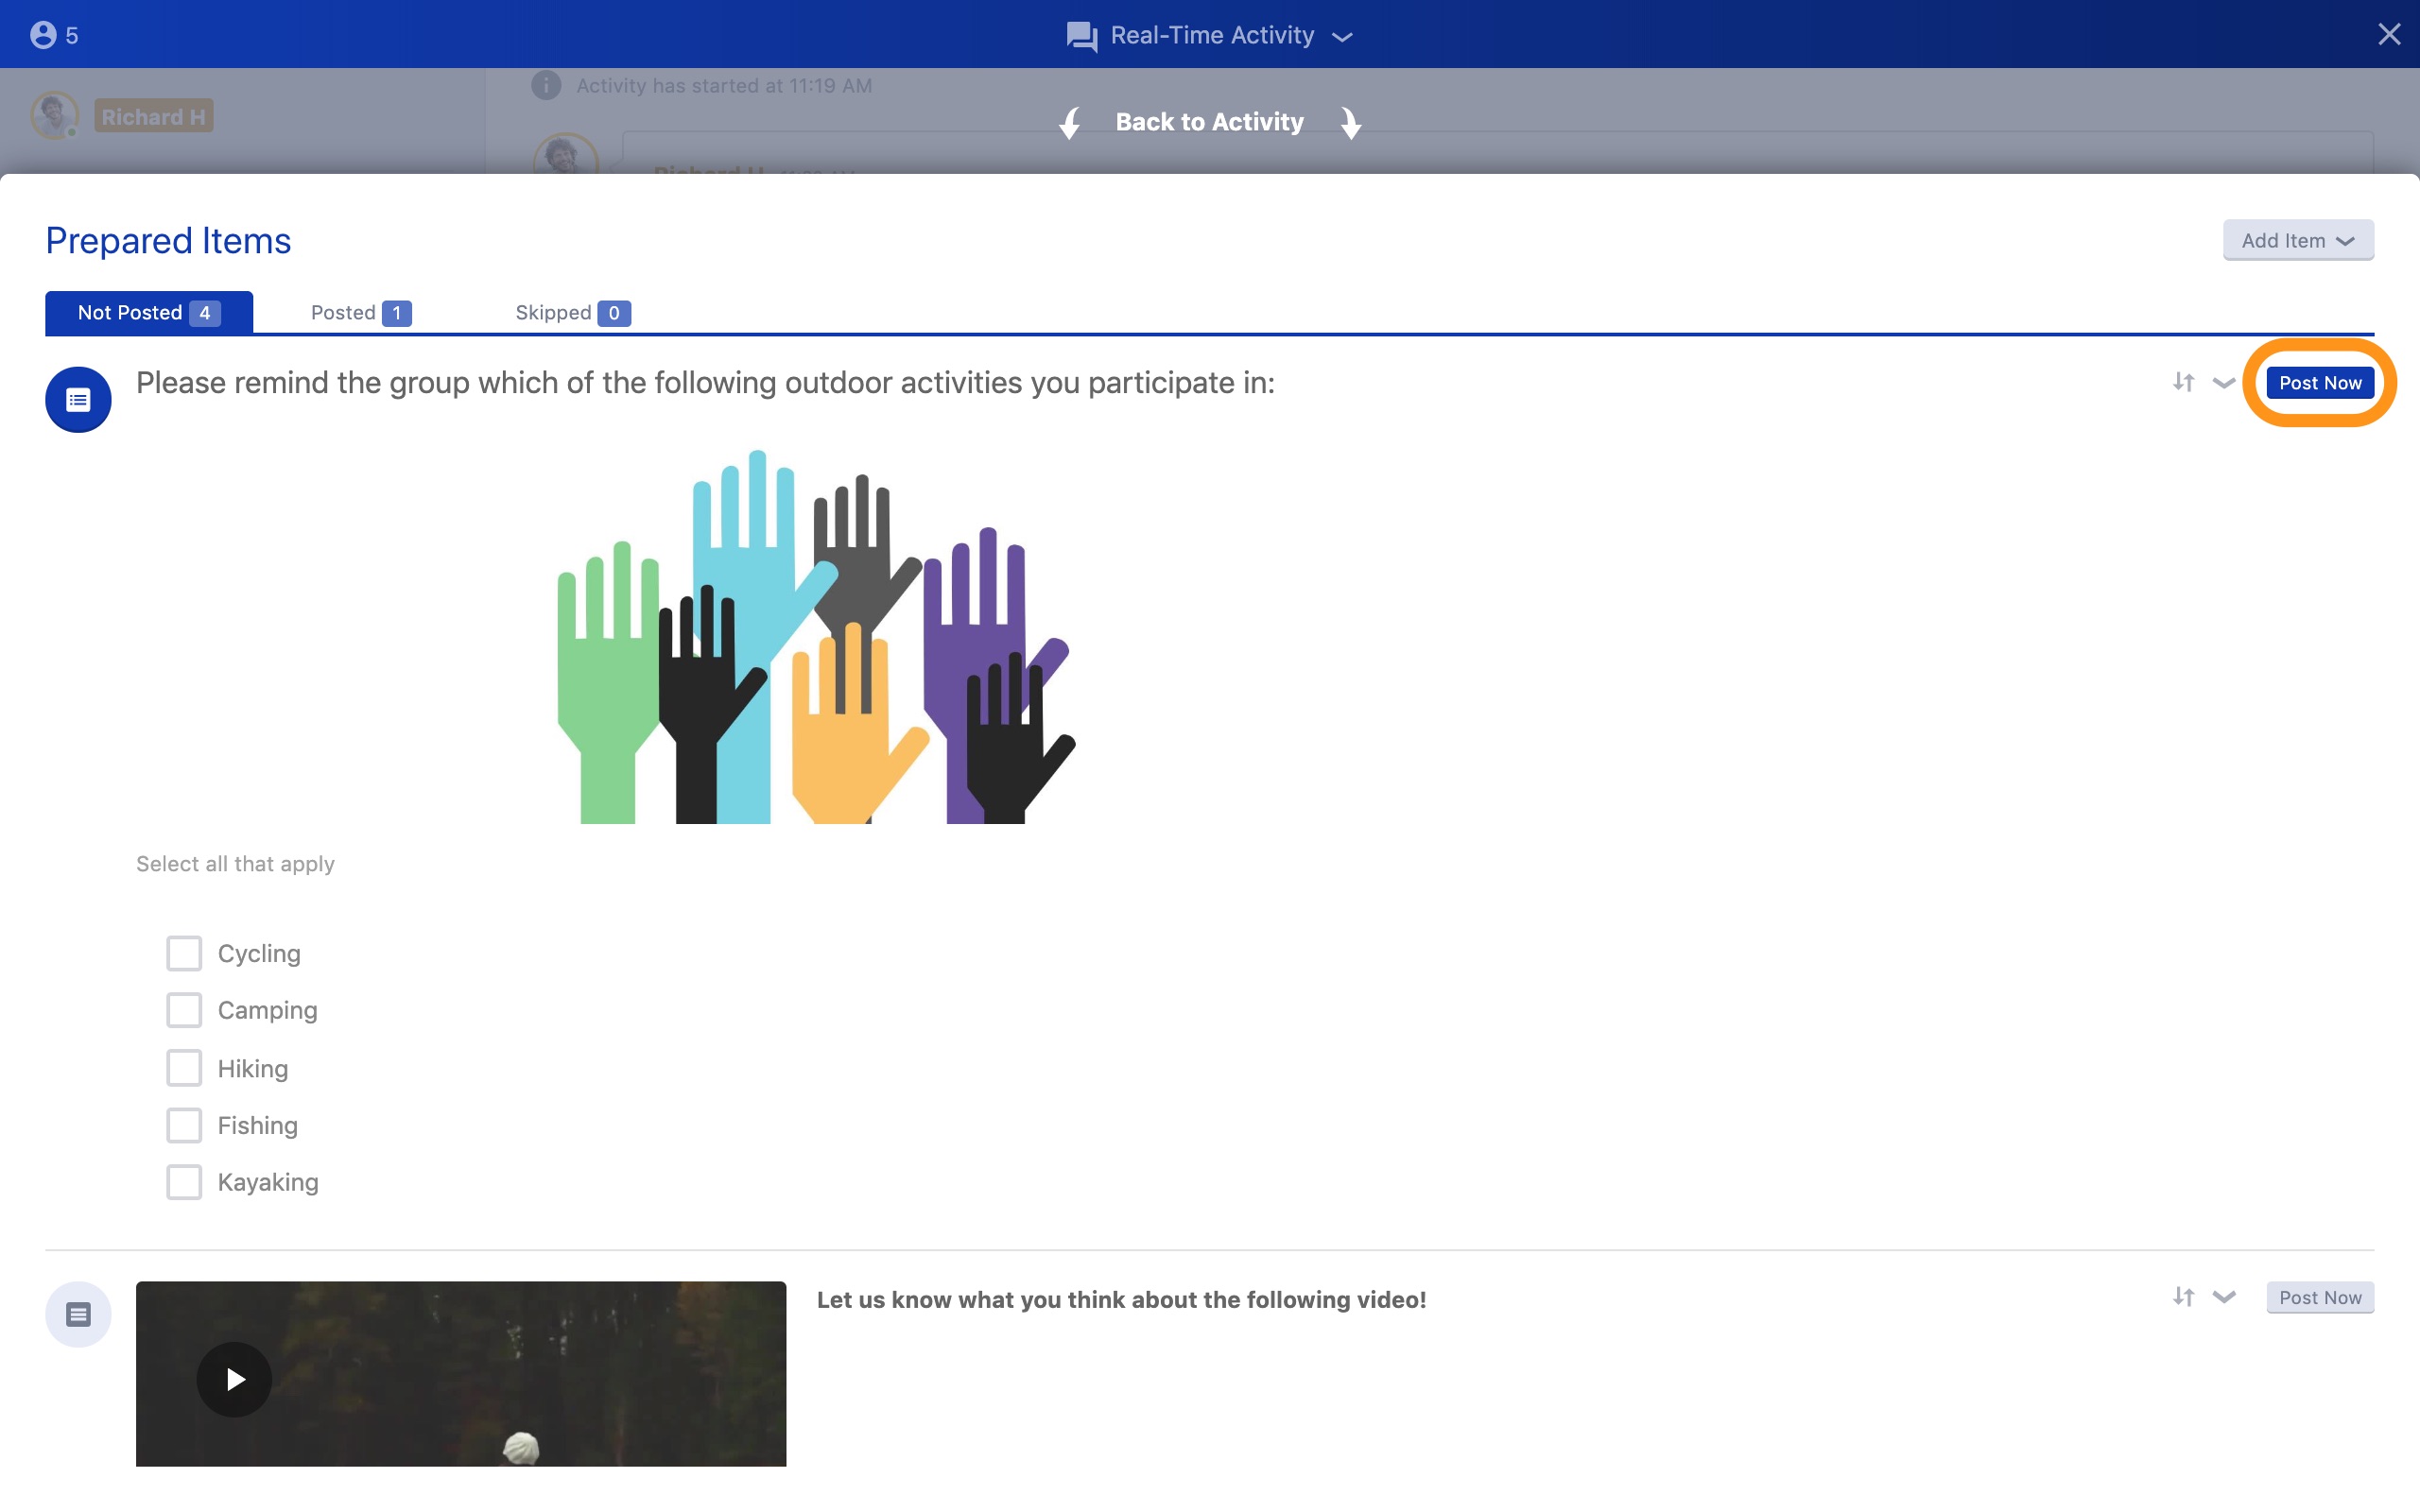Click reorder arrows on the video item
The image size is (2420, 1512).
(2183, 1297)
